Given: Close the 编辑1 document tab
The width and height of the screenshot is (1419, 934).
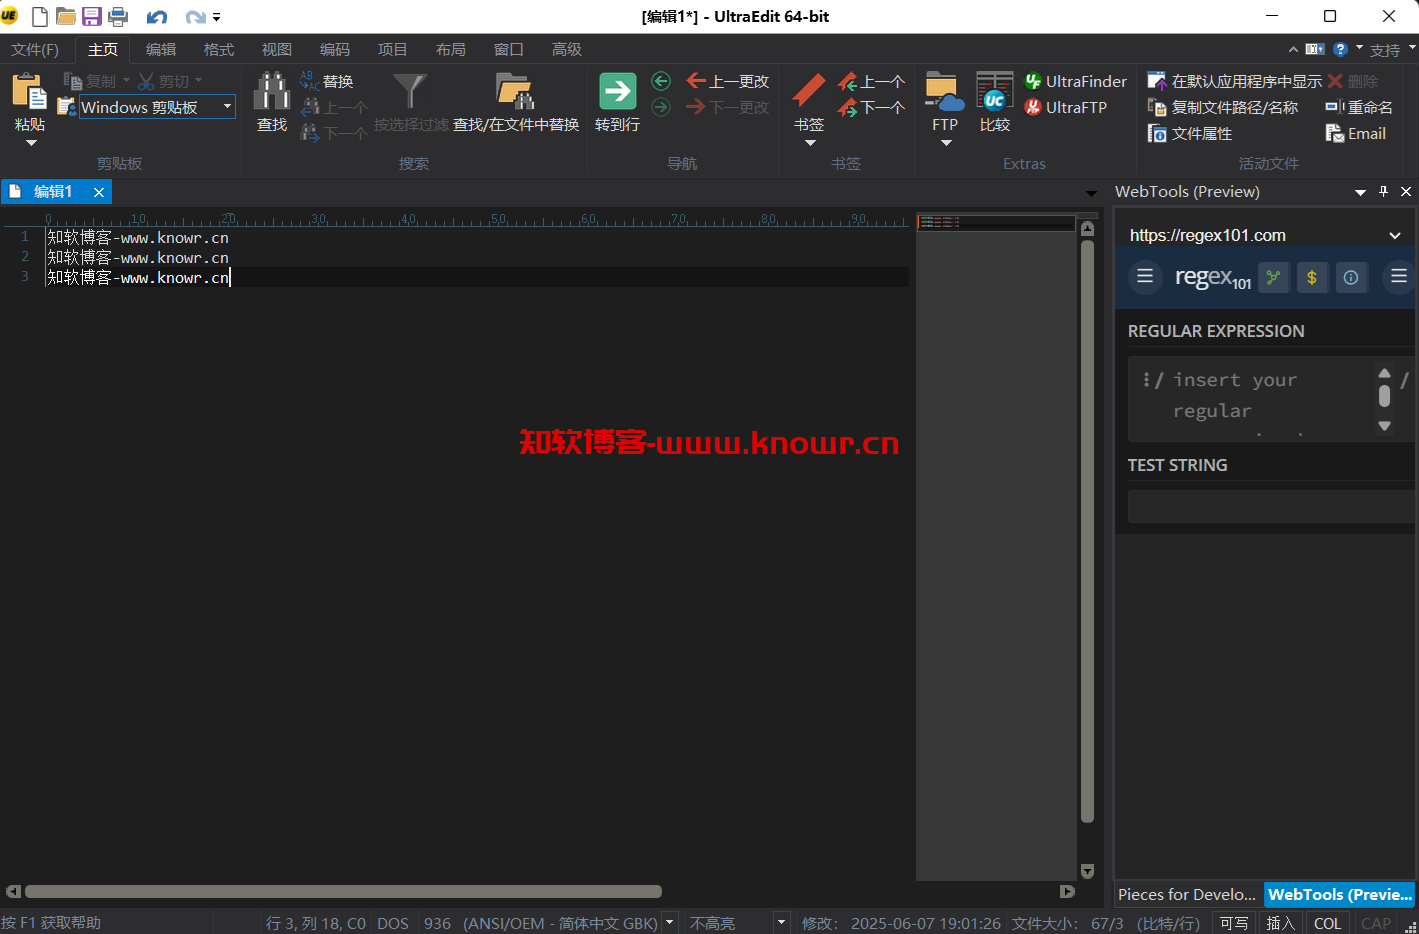Looking at the screenshot, I should [99, 192].
